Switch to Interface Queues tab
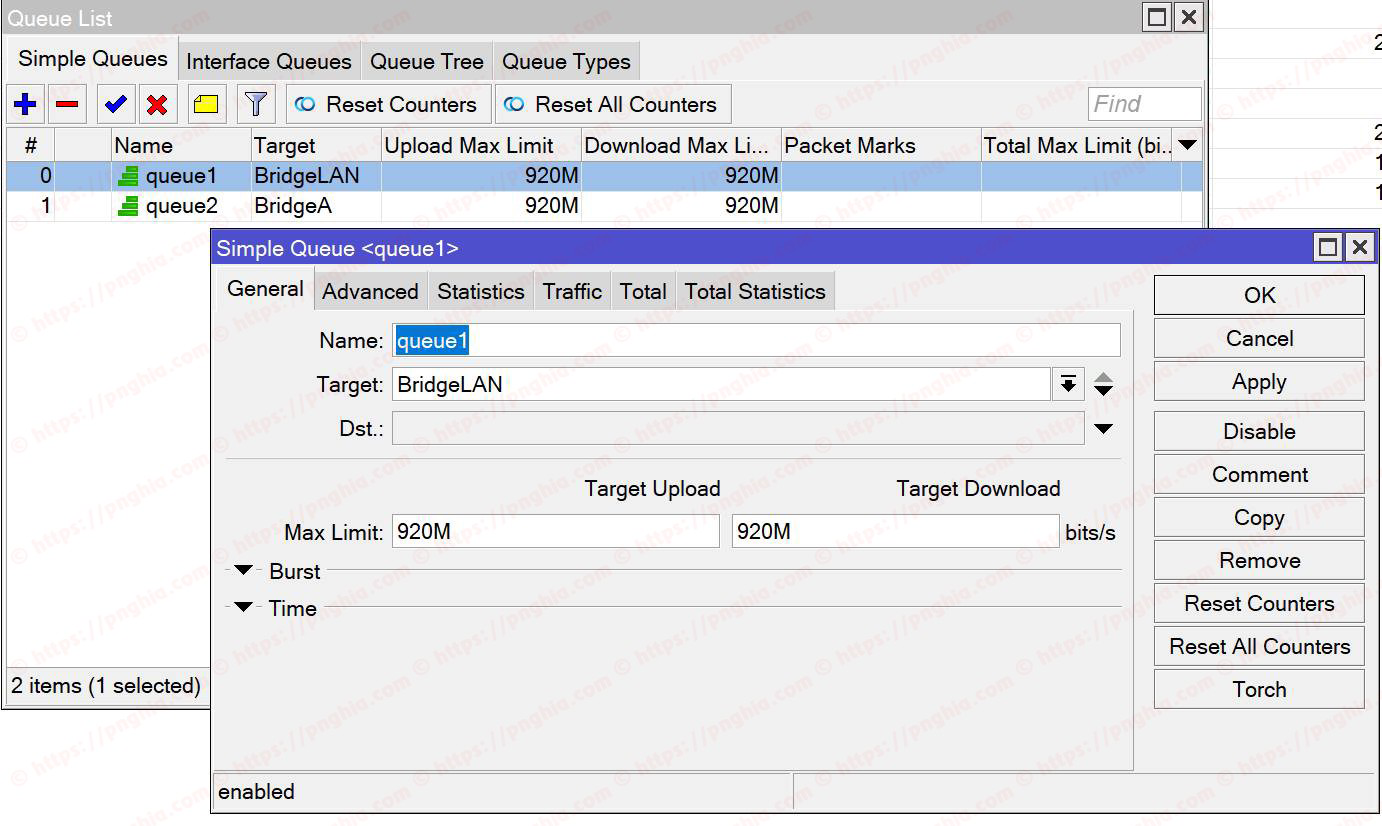 (x=269, y=61)
